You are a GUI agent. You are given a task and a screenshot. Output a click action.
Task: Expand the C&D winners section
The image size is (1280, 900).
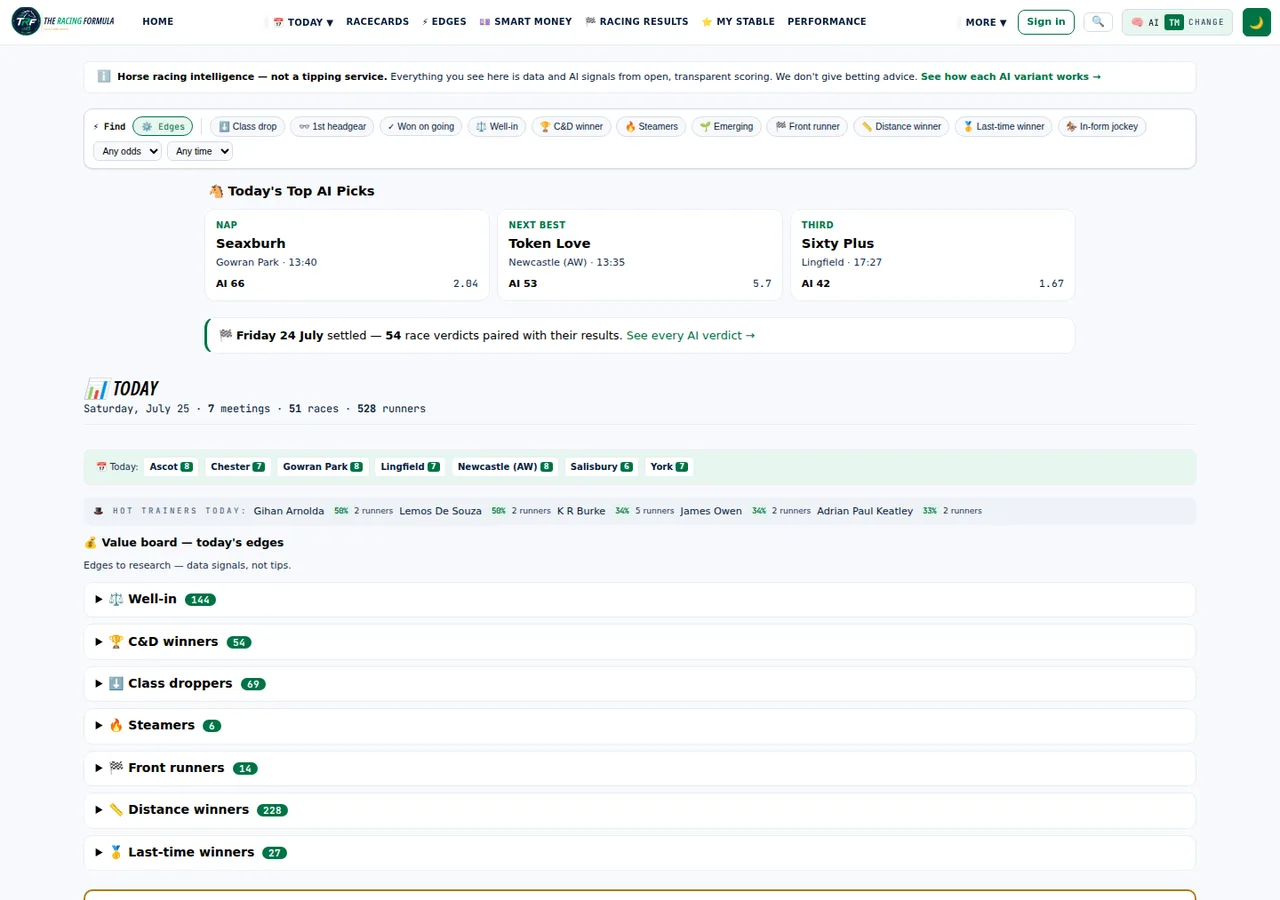[640, 642]
